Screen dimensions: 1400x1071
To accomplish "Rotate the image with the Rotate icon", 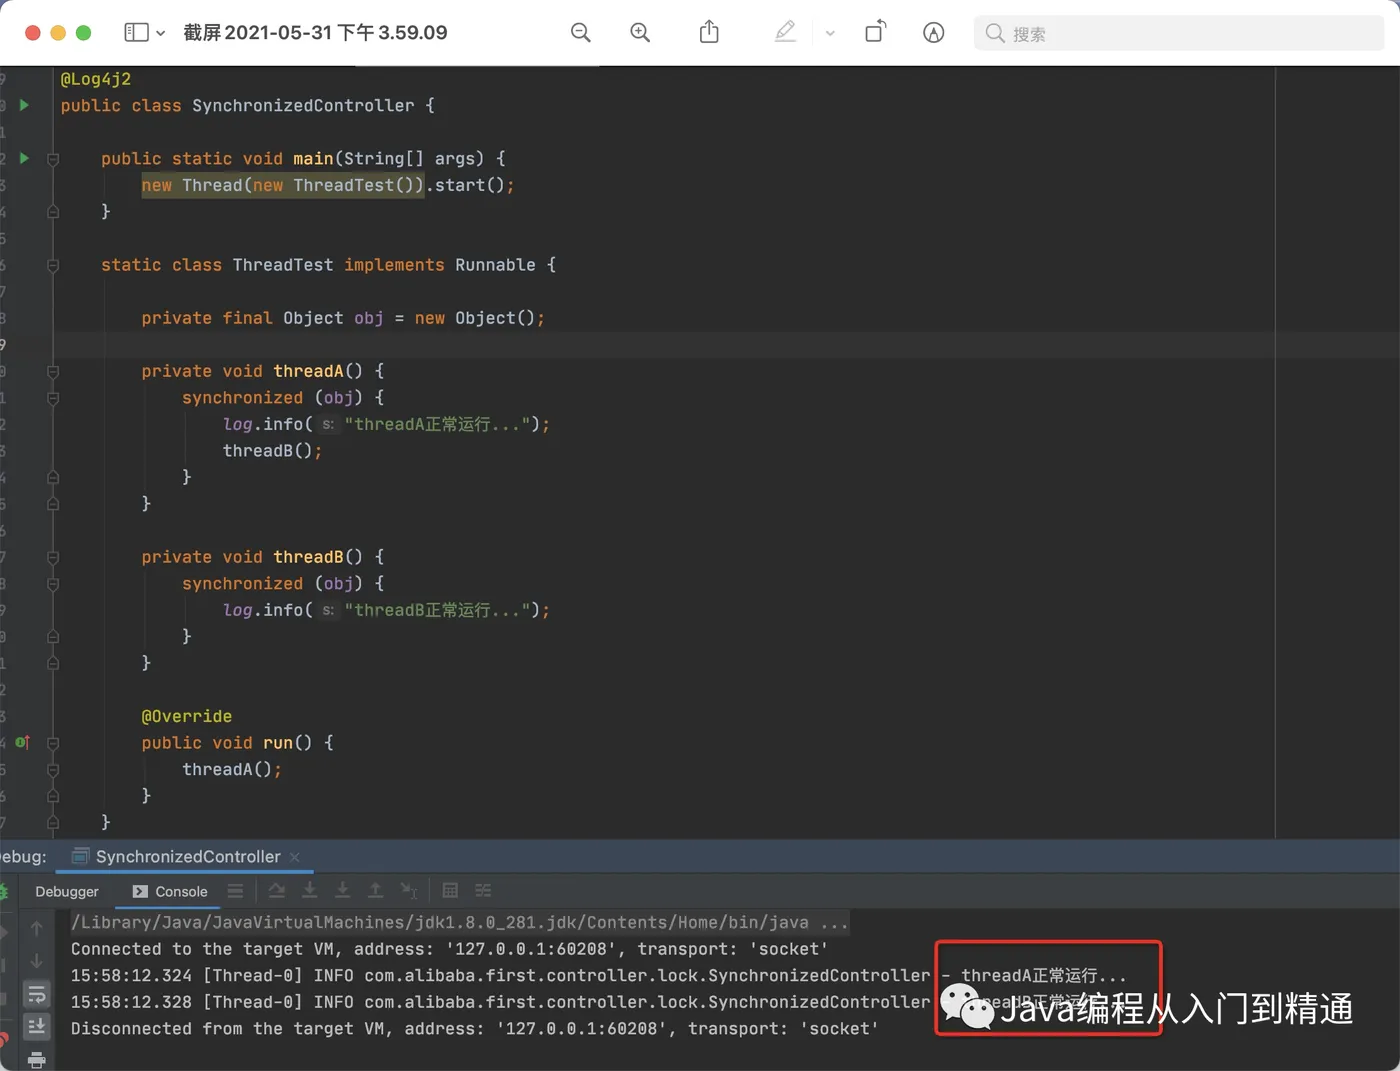I will 875,32.
